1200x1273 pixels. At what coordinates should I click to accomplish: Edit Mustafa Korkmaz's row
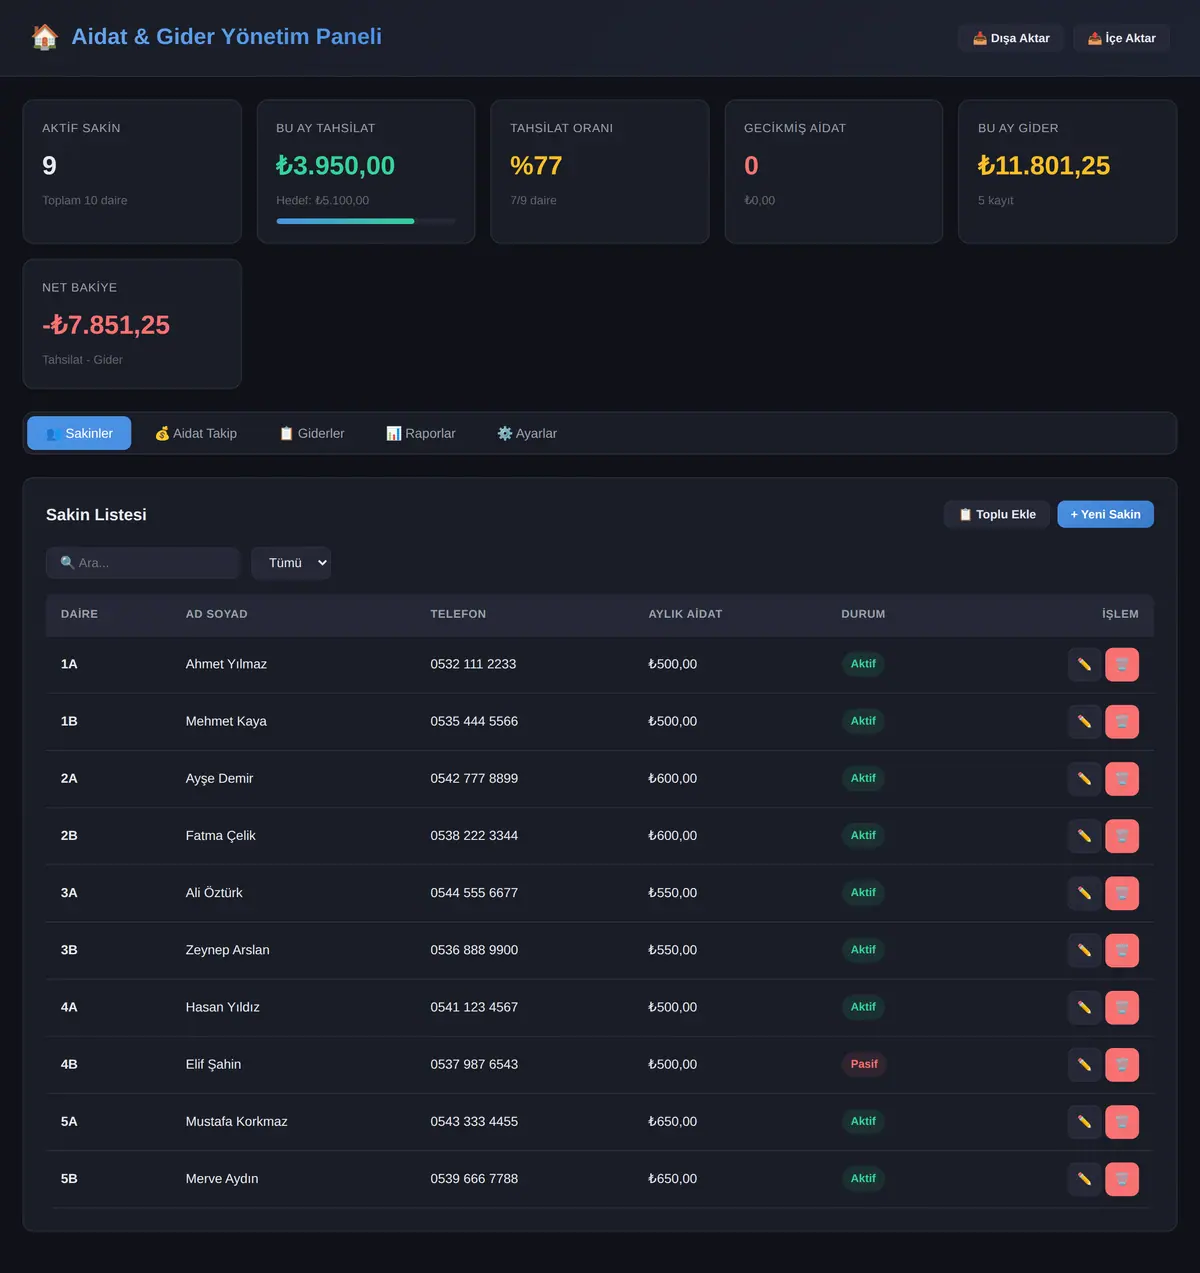point(1084,1121)
